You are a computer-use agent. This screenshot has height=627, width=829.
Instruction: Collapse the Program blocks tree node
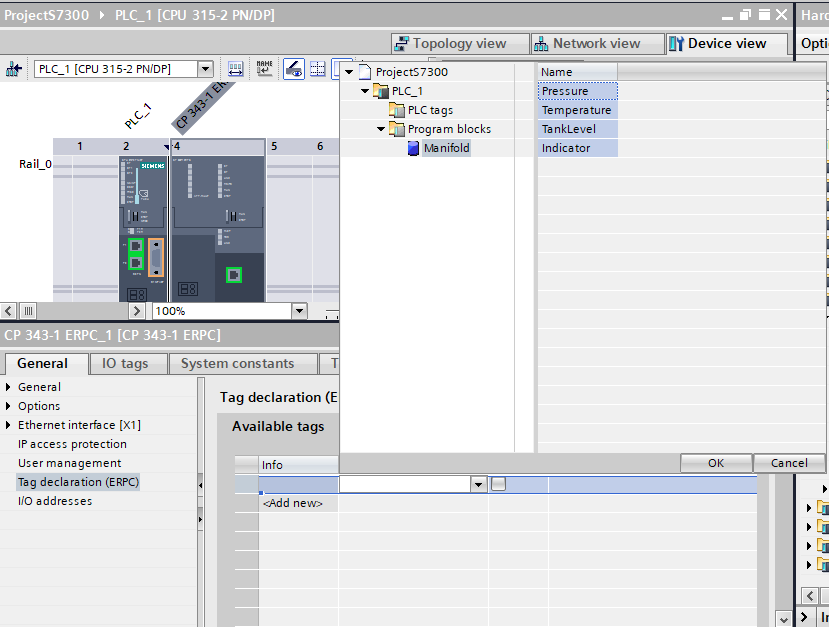[x=381, y=129]
